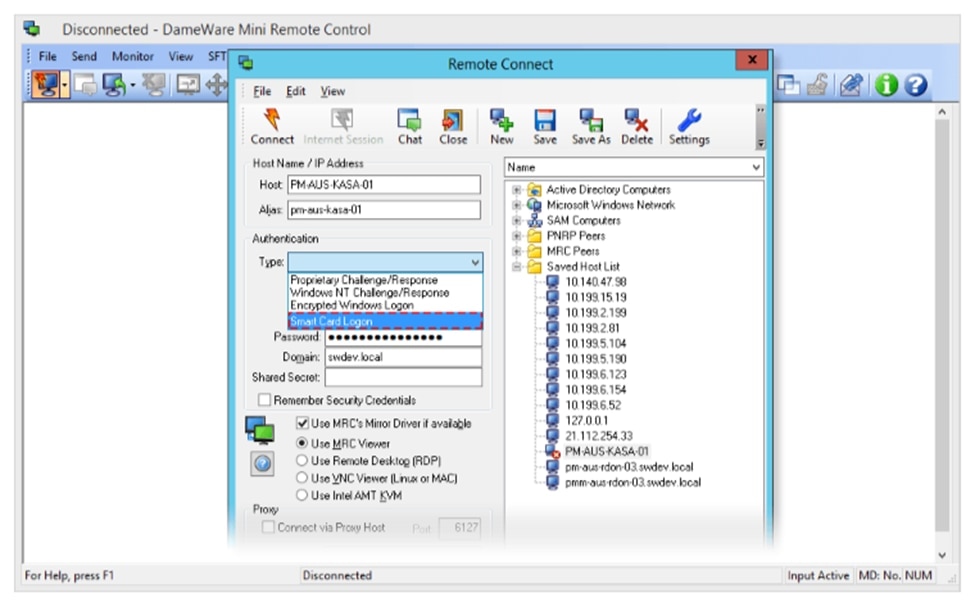Viewport: 975px width, 606px height.
Task: Click the Alias input field
Action: click(x=384, y=209)
